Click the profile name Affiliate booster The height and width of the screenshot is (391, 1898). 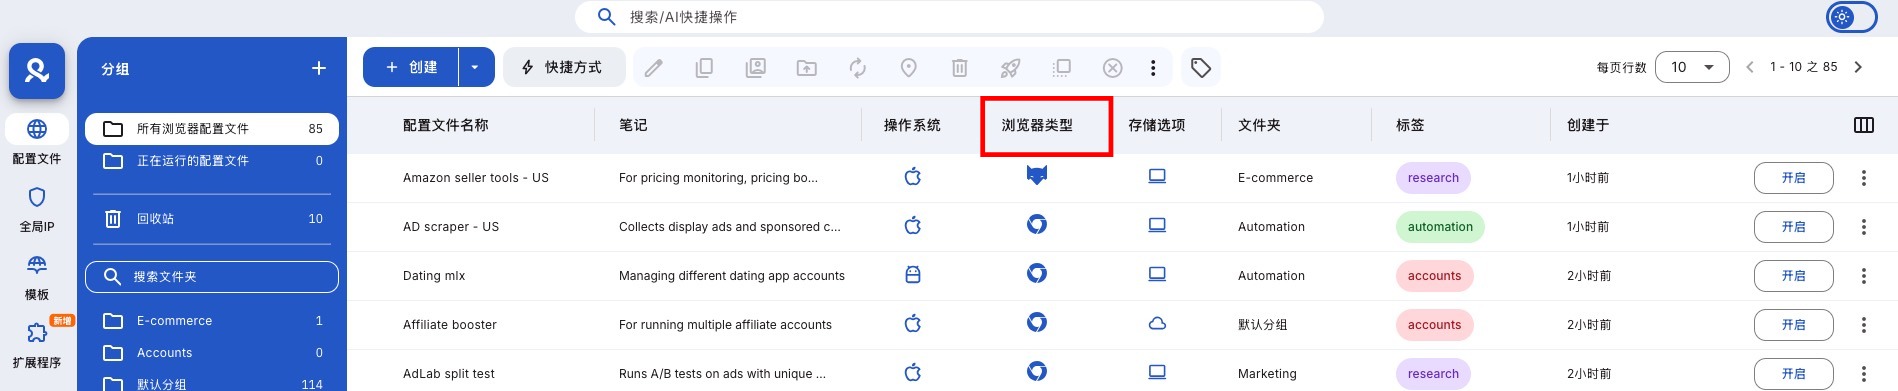[x=450, y=325]
